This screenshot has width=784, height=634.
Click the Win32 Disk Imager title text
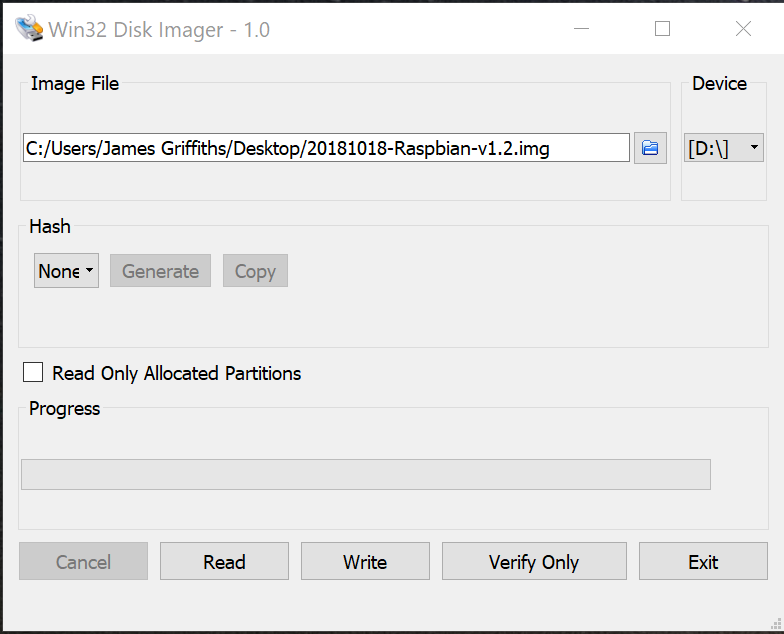click(x=159, y=30)
